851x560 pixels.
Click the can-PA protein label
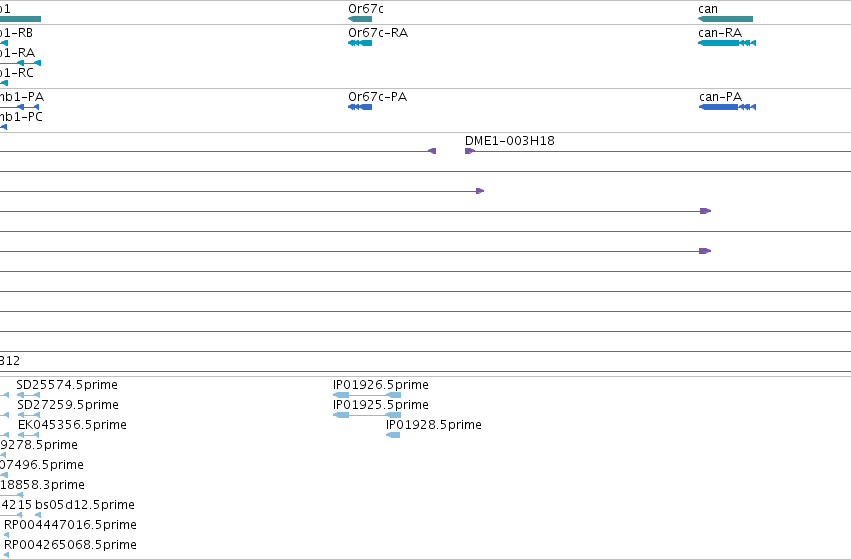coord(720,97)
